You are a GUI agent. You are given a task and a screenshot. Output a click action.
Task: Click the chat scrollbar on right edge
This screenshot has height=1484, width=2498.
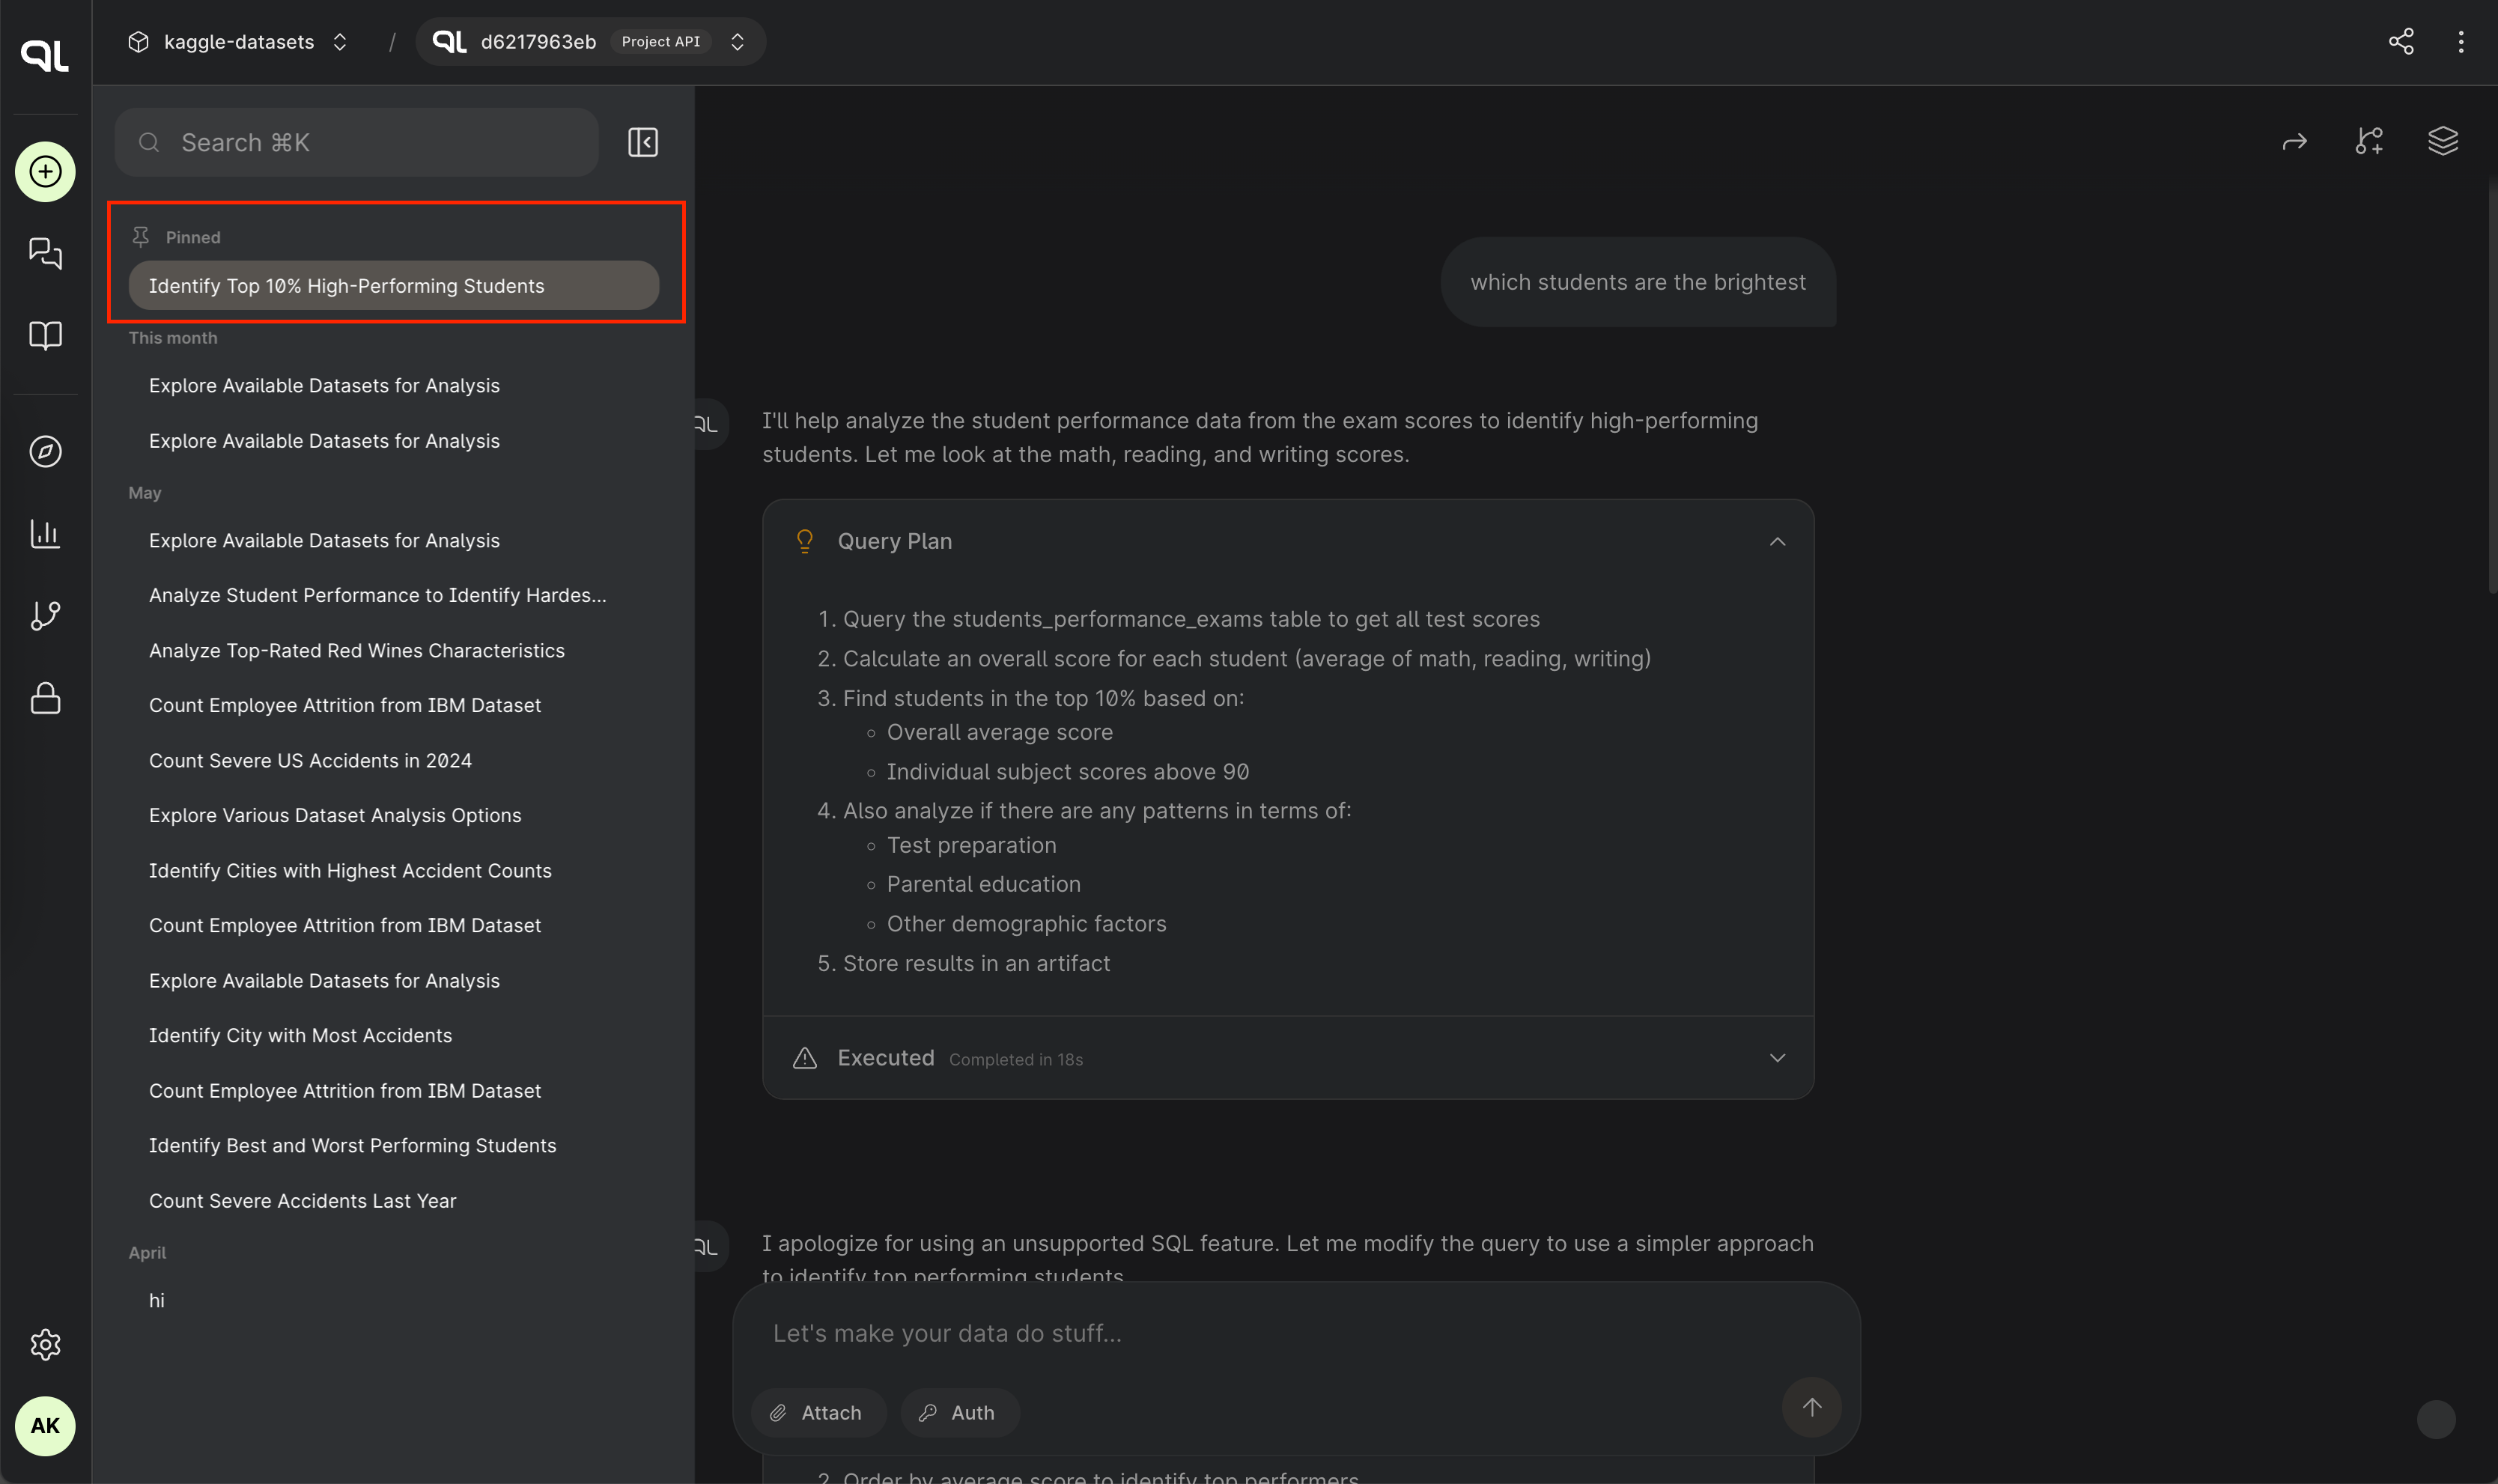coord(2492,385)
